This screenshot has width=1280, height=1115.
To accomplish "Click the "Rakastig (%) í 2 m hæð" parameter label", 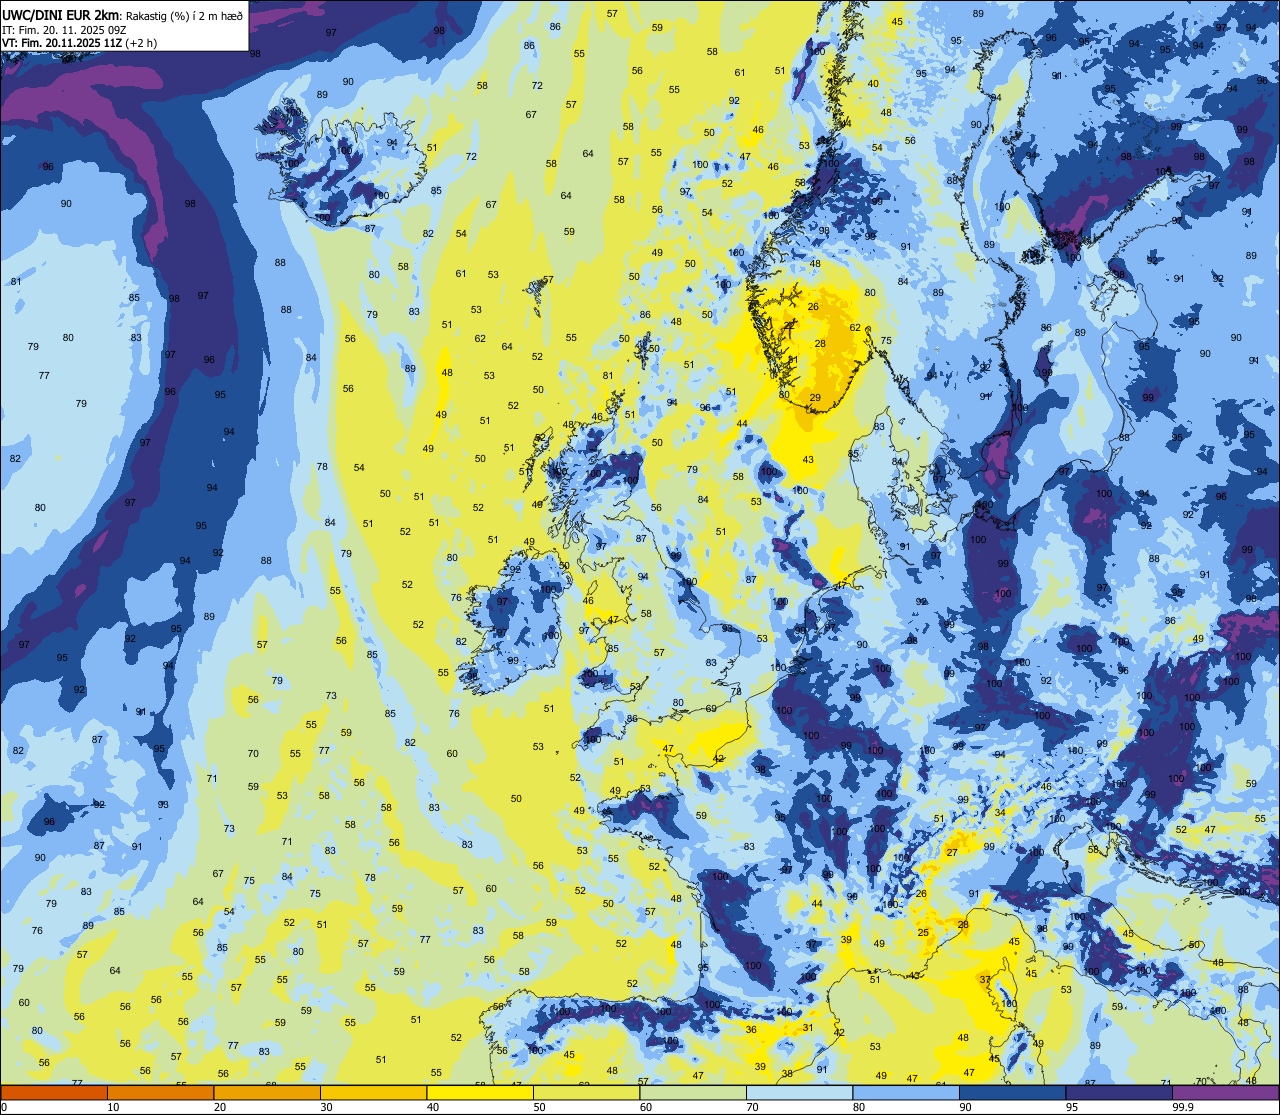I will [x=185, y=15].
